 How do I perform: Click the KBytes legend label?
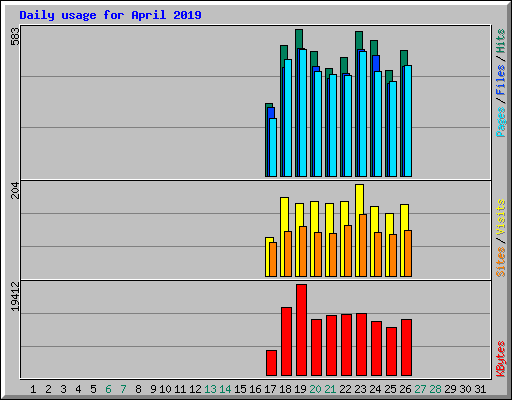pos(500,359)
